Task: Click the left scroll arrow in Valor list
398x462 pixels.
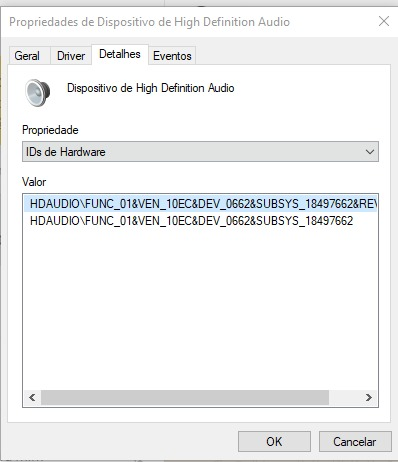Action: (32, 397)
